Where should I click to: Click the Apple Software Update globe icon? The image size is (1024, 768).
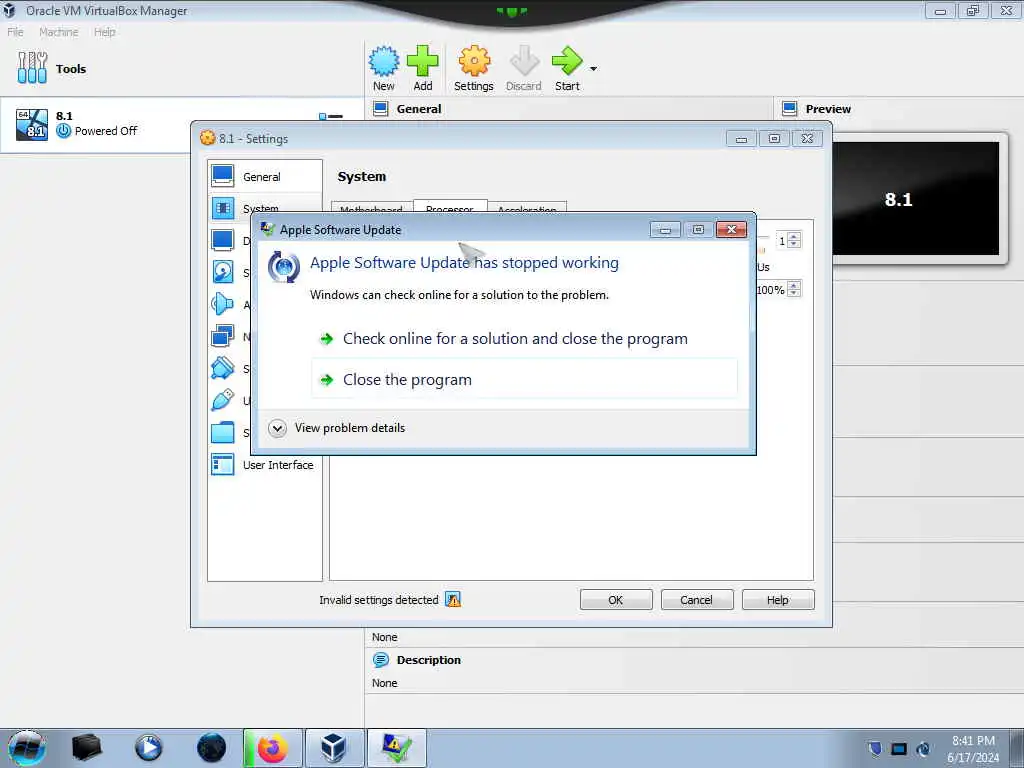coord(283,266)
